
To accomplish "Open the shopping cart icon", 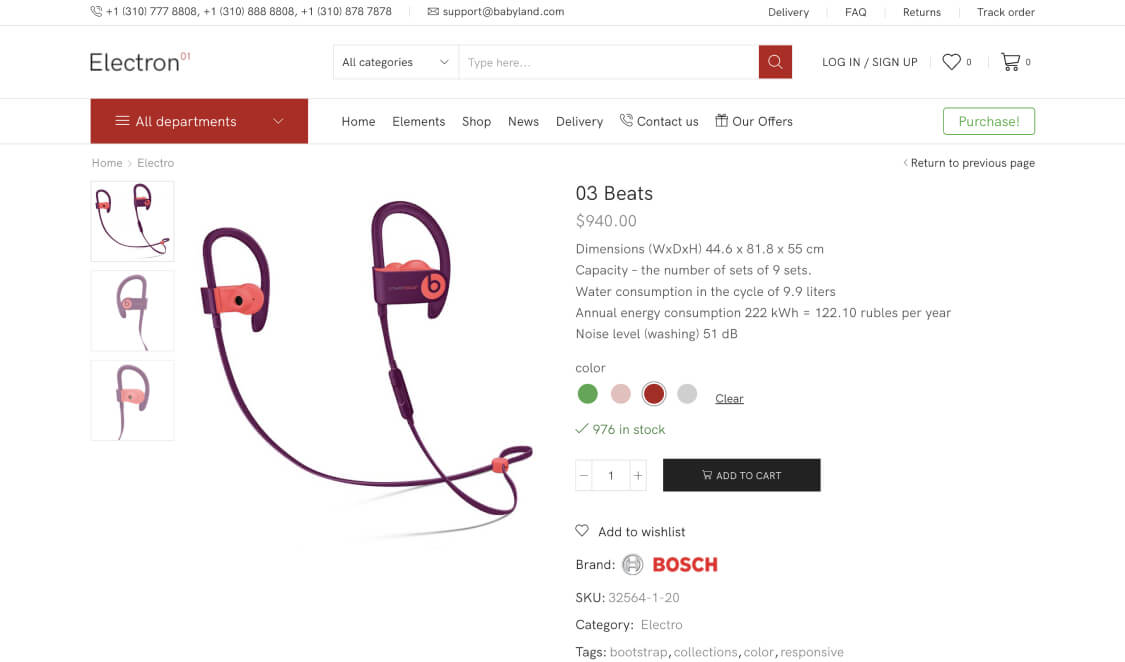I will click(x=1010, y=62).
